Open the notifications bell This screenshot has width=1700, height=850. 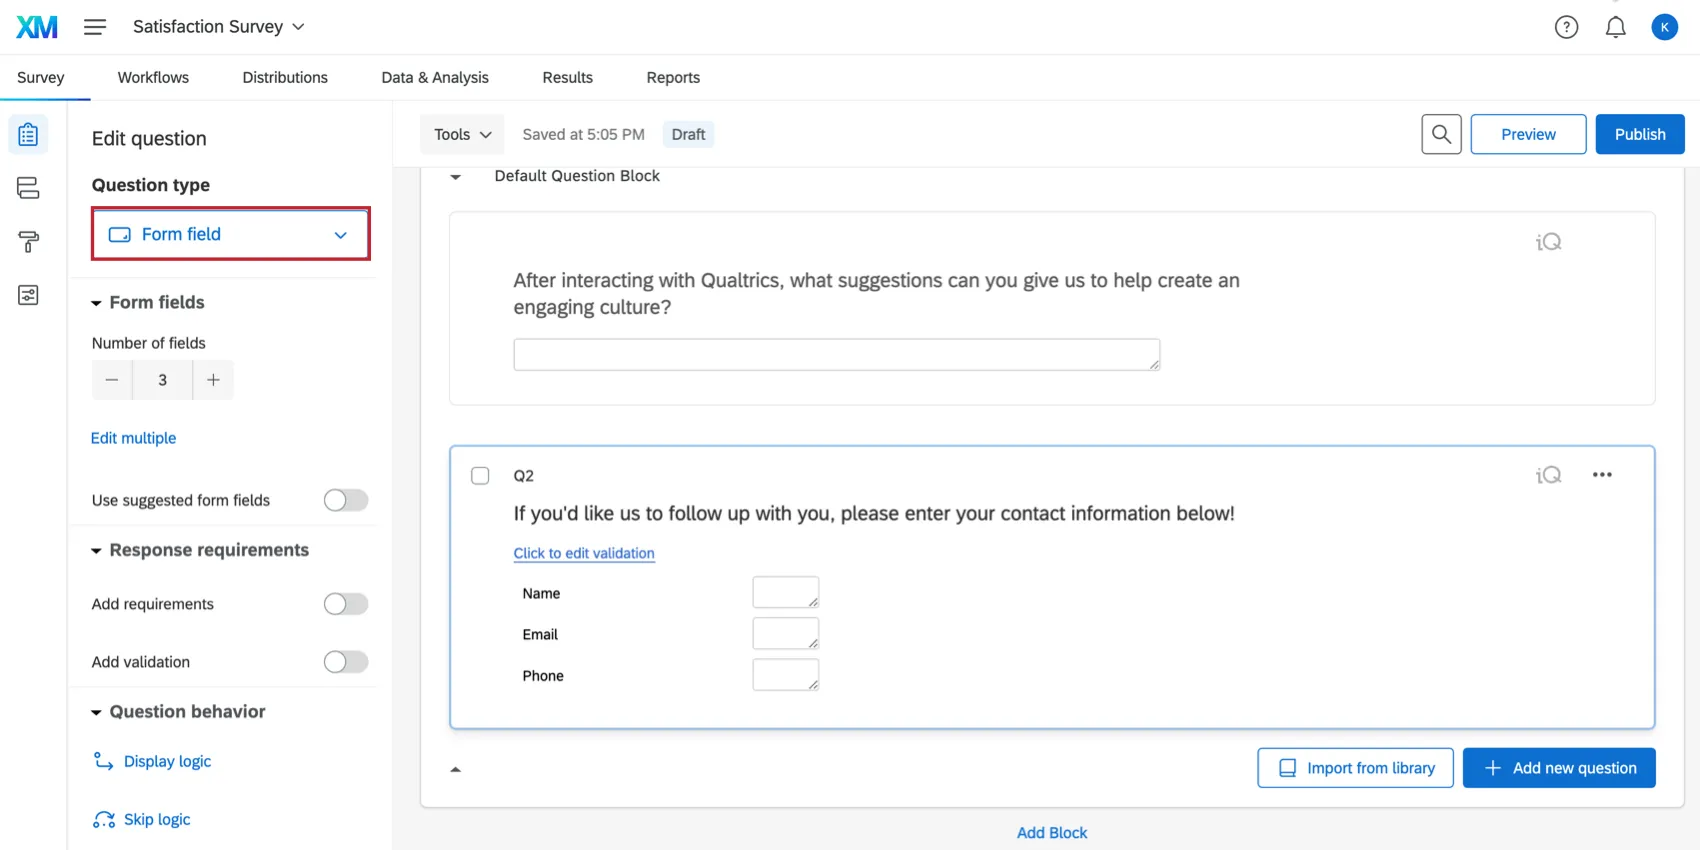tap(1615, 27)
